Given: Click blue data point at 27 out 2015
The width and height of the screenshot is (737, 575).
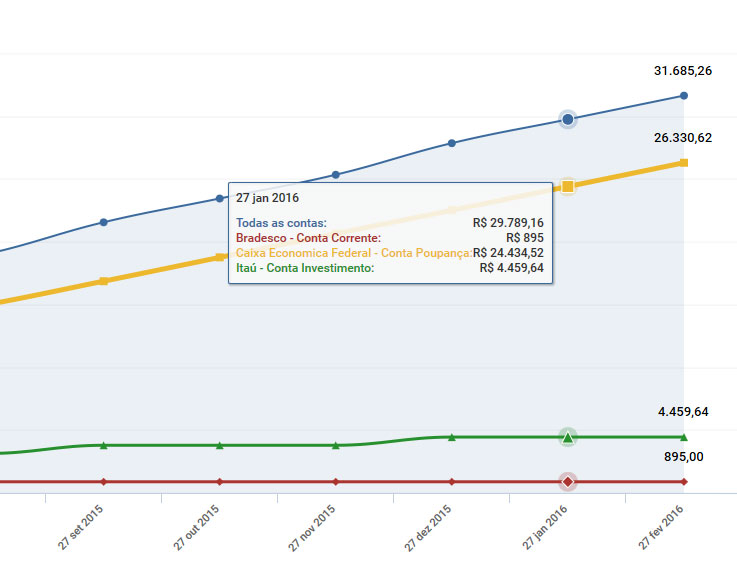Looking at the screenshot, I should click(x=220, y=198).
